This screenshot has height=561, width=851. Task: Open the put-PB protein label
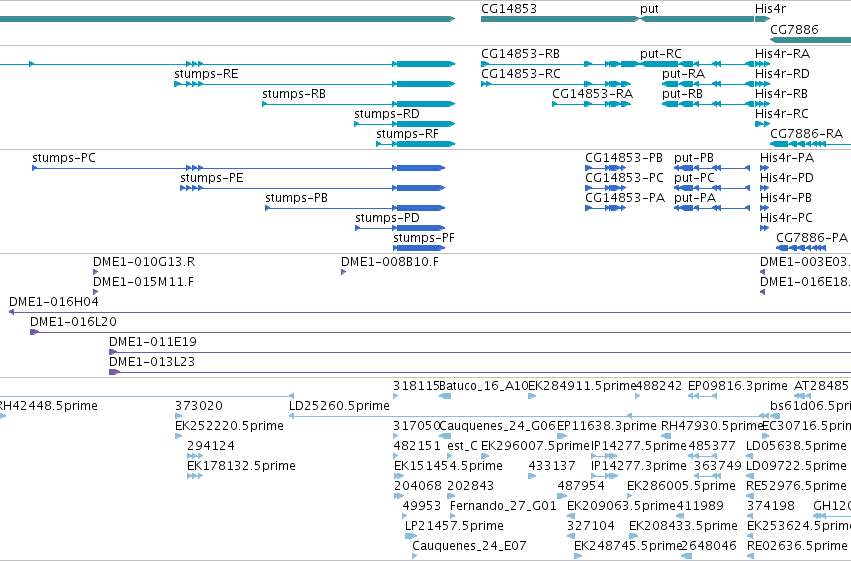[694, 158]
